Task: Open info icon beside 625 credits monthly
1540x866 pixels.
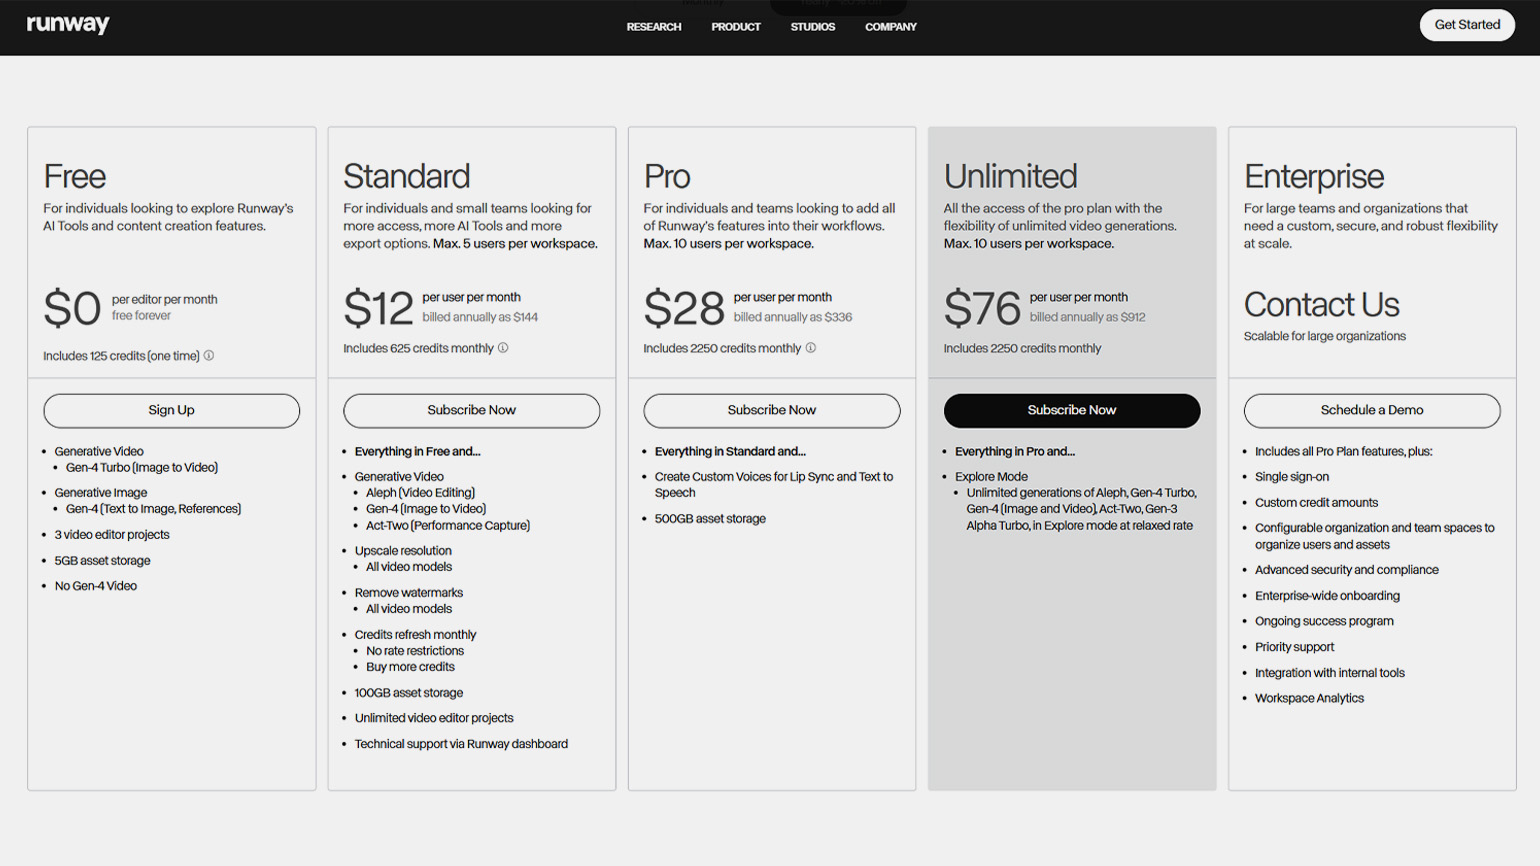Action: click(x=503, y=348)
